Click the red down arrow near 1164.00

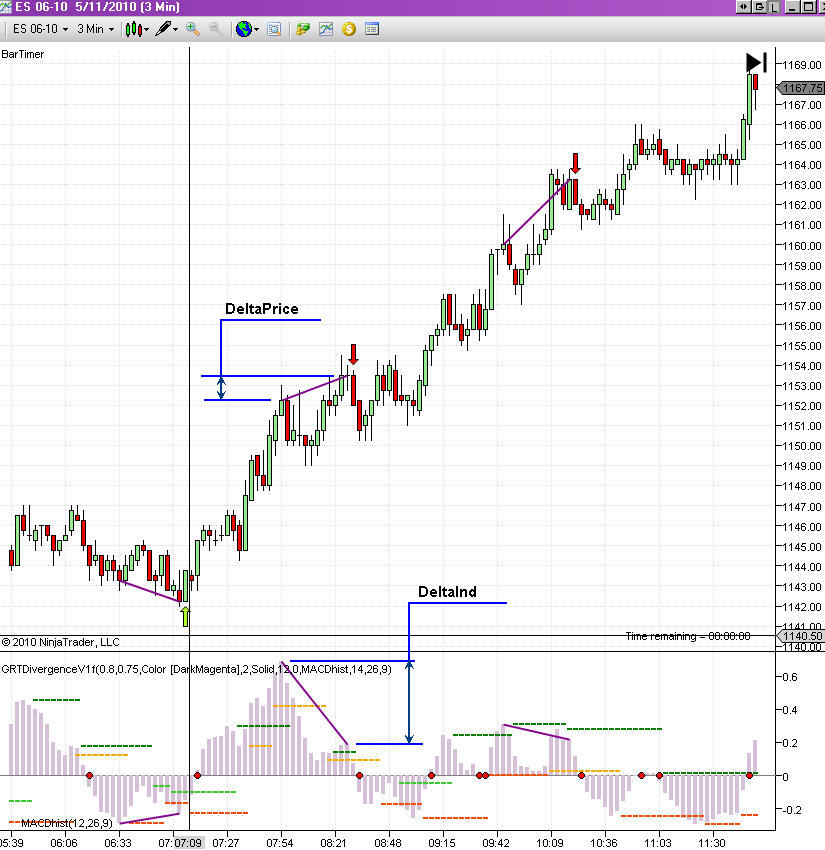(576, 164)
